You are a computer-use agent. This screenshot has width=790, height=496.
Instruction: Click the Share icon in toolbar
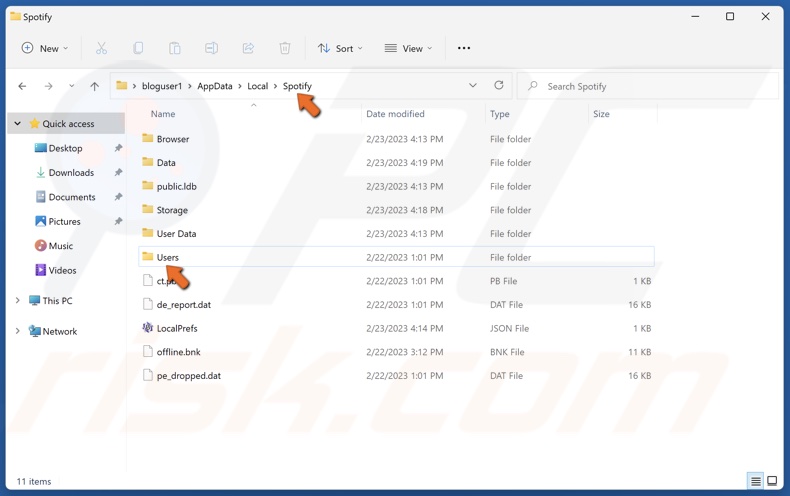point(248,48)
